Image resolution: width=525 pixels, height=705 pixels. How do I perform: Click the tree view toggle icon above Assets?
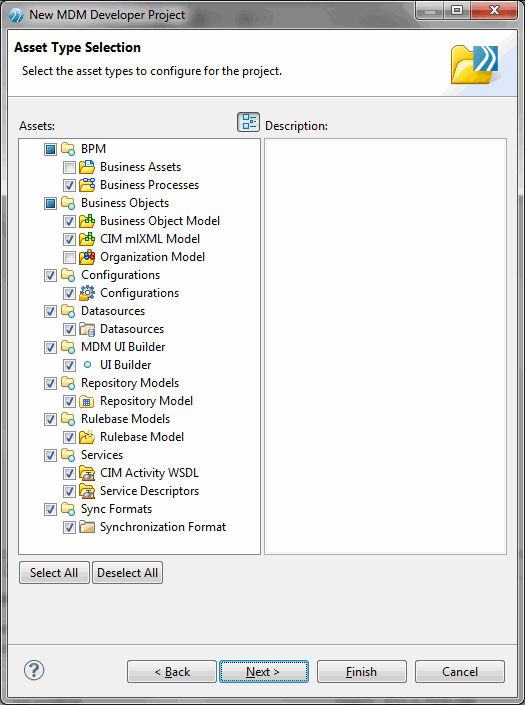[248, 122]
